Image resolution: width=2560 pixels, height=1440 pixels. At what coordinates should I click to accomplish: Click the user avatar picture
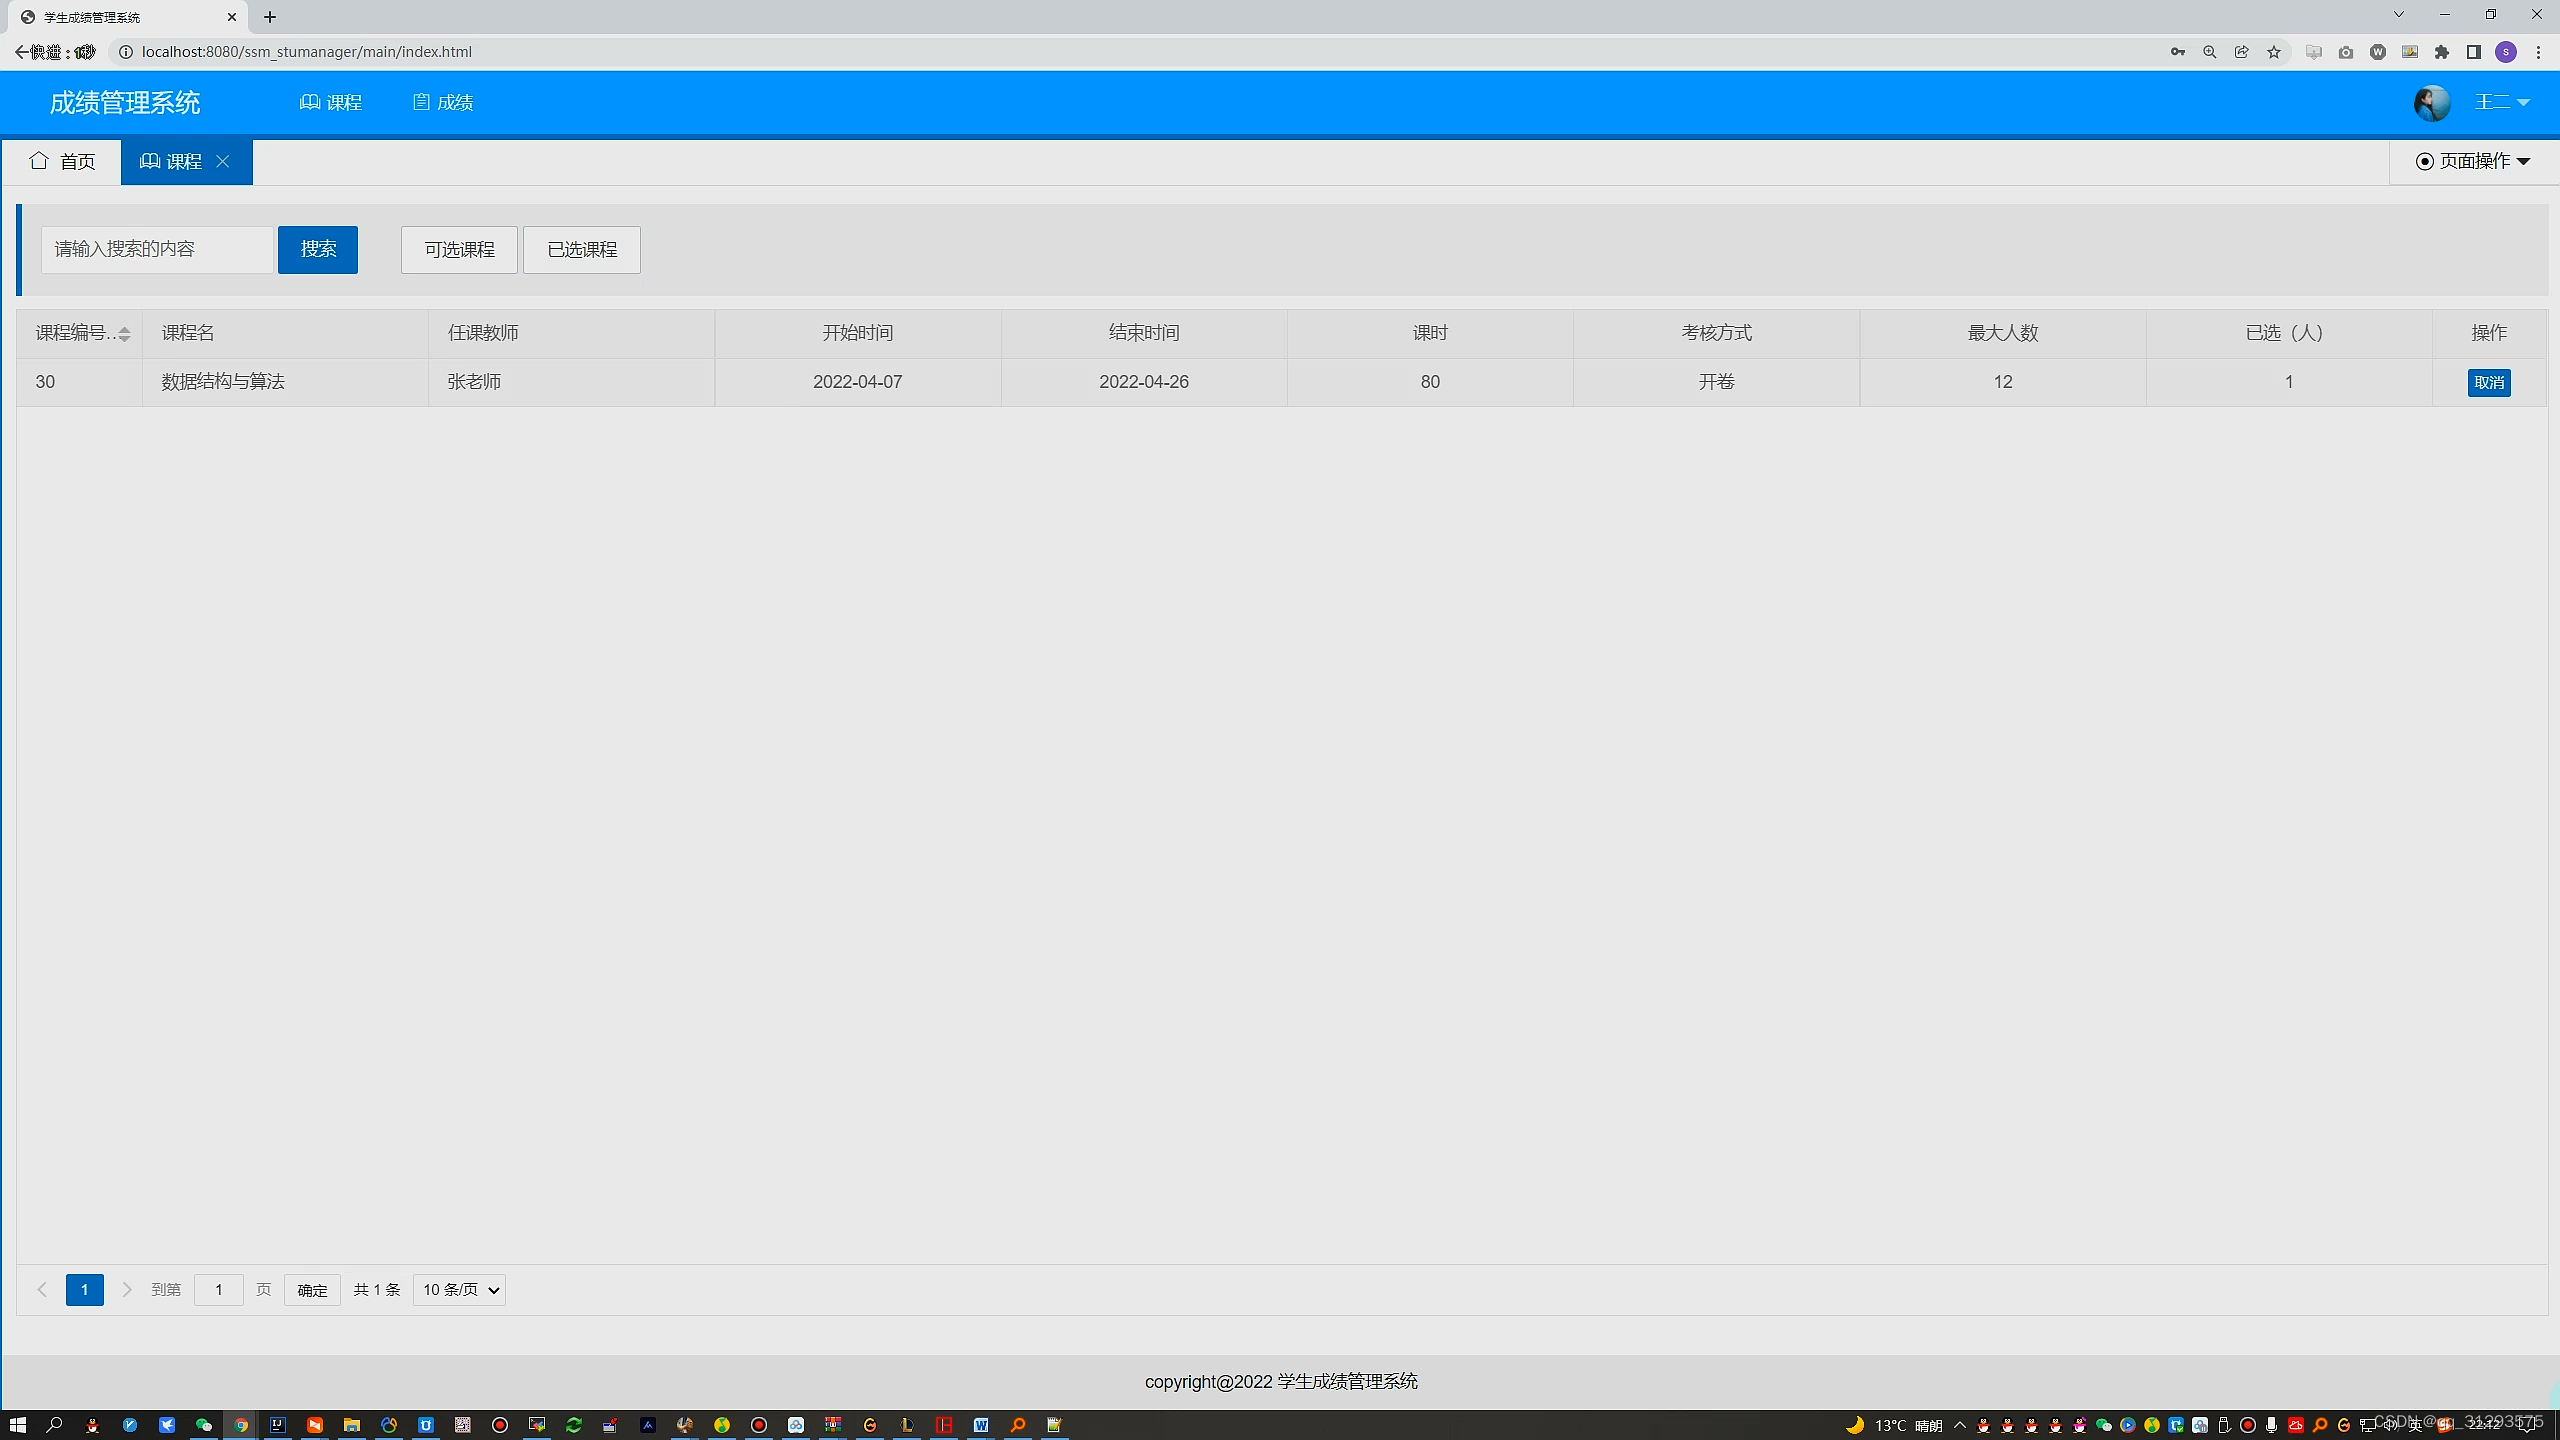coord(2432,103)
